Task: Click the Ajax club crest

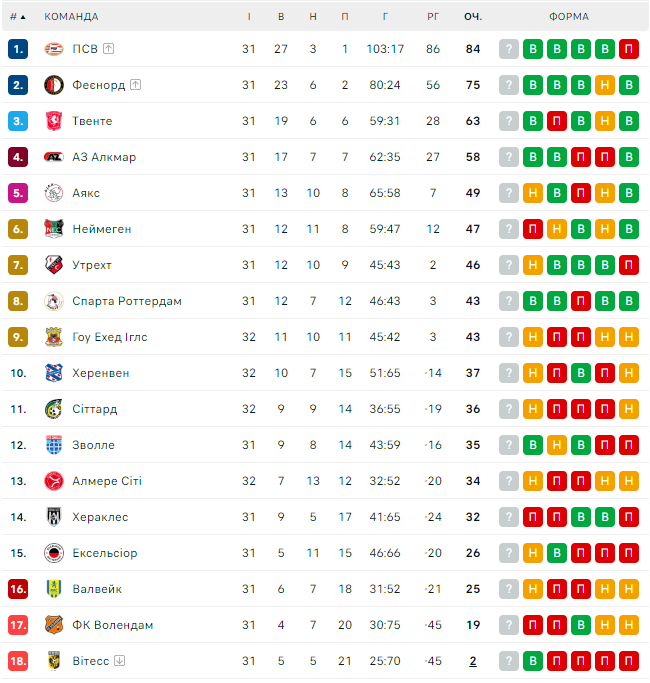Action: tap(54, 193)
